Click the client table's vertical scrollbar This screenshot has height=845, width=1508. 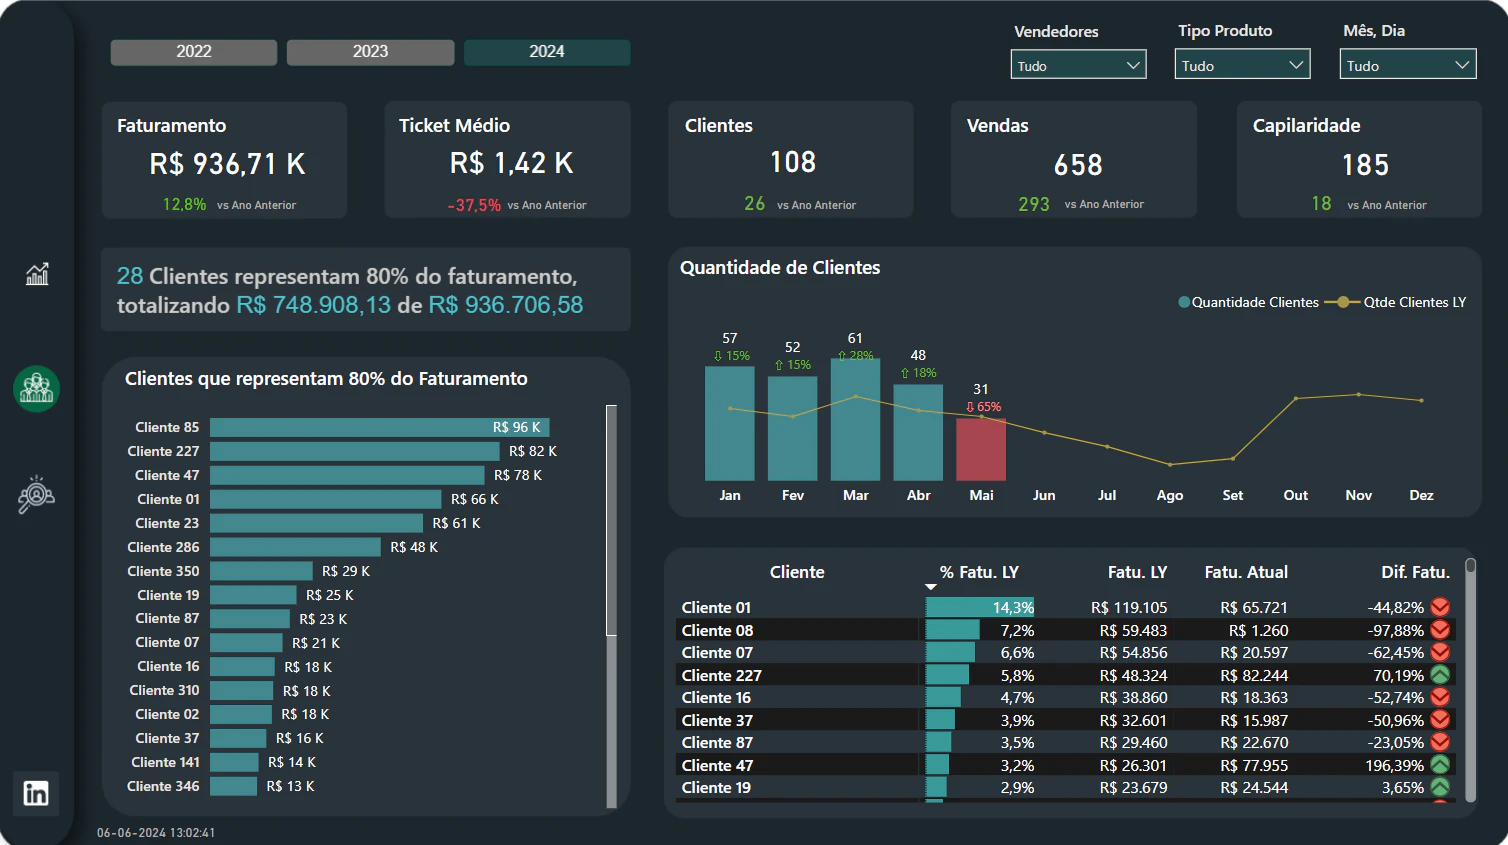tap(1470, 680)
